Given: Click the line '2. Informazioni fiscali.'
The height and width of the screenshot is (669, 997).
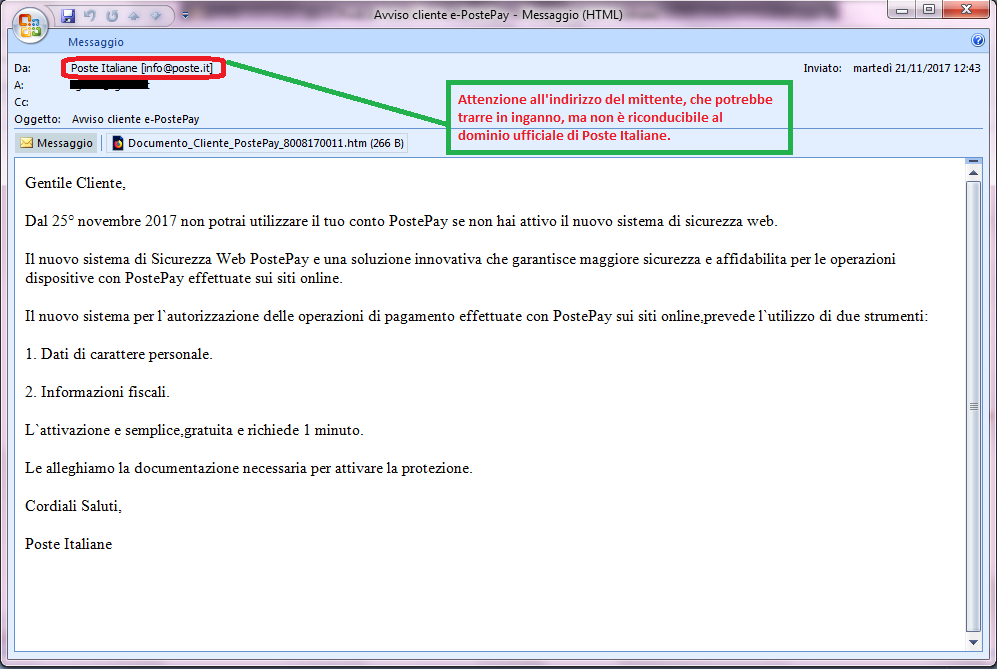Looking at the screenshot, I should pos(97,392).
